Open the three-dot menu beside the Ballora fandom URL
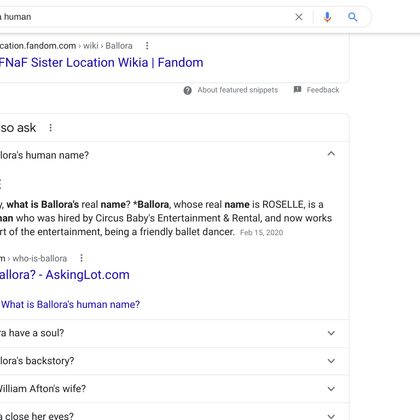 [147, 46]
